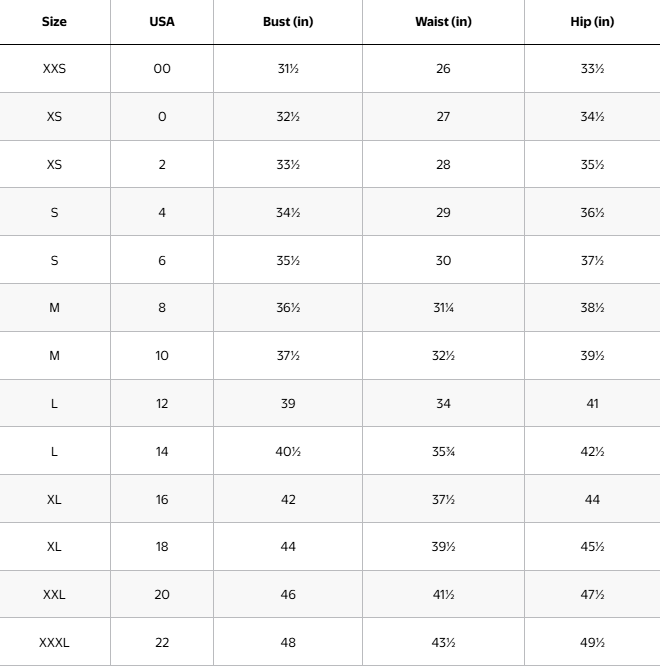Select waist measurement 34 cell
This screenshot has height=672, width=660.
point(443,403)
